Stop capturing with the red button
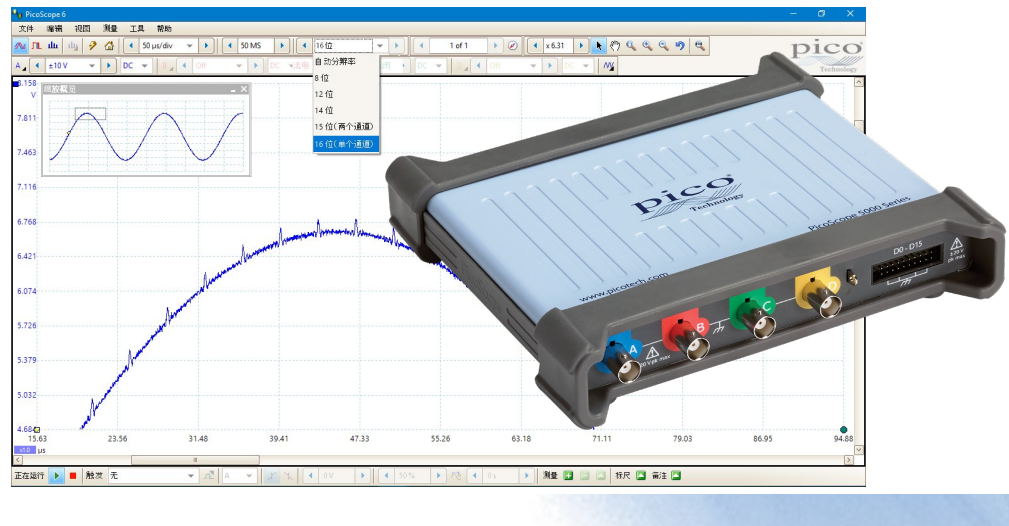The height and width of the screenshot is (526, 1009). (73, 476)
